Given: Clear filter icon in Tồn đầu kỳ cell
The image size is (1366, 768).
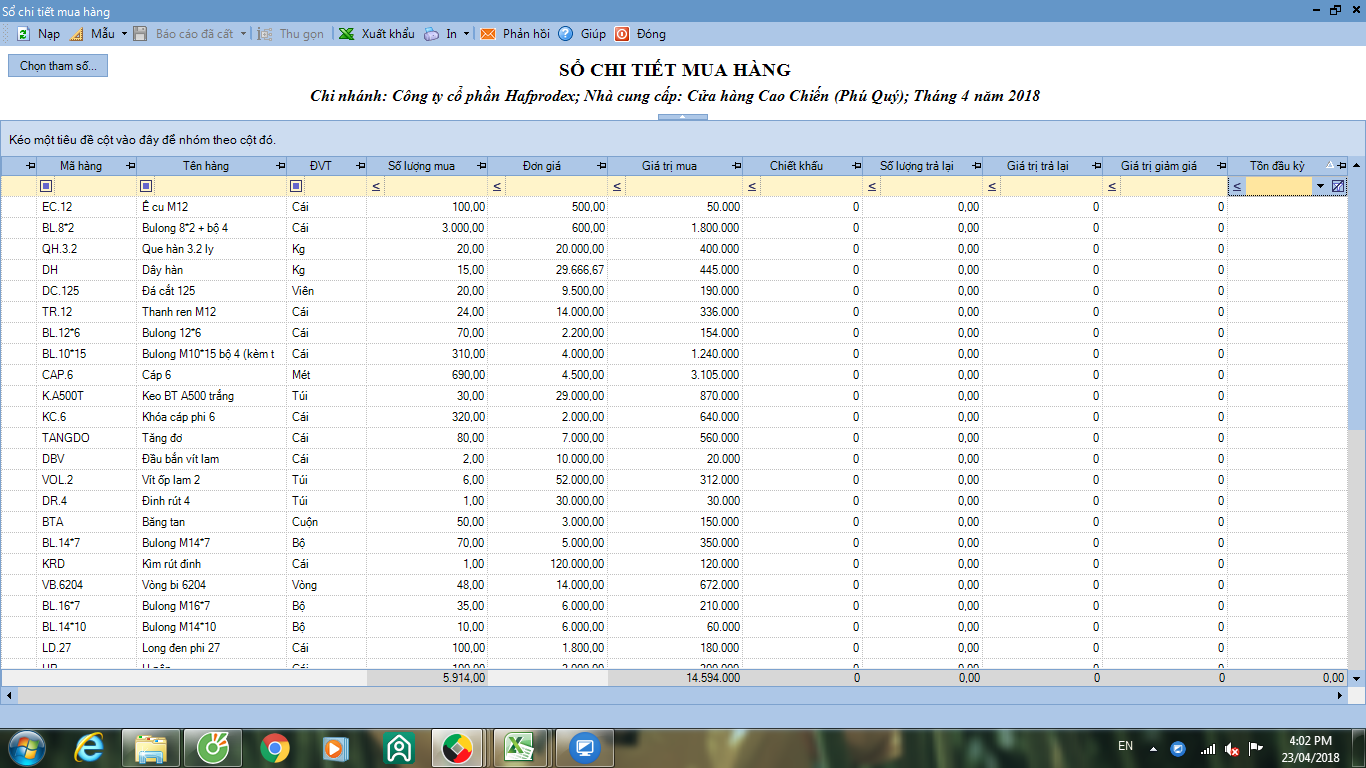Looking at the screenshot, I should (x=1338, y=186).
